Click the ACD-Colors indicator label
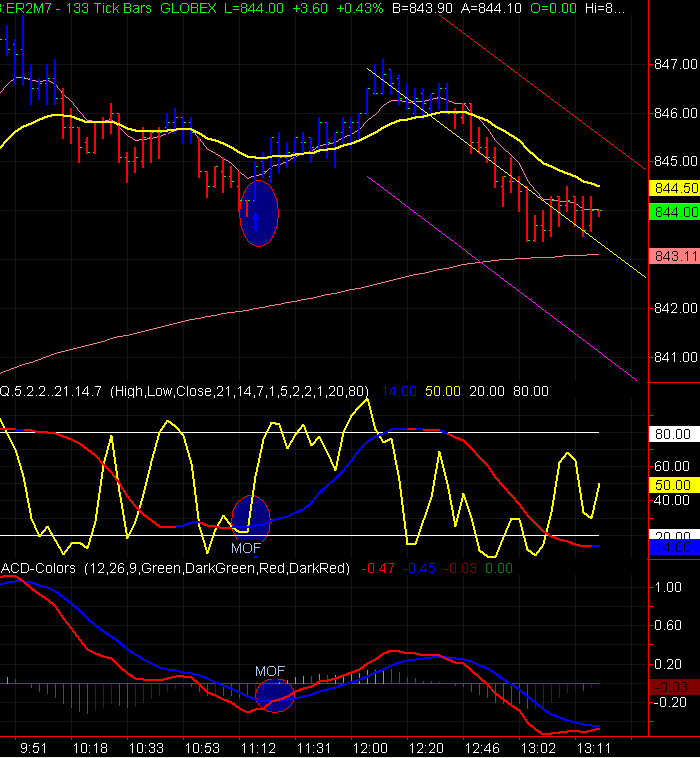The width and height of the screenshot is (700, 758). click(x=175, y=568)
